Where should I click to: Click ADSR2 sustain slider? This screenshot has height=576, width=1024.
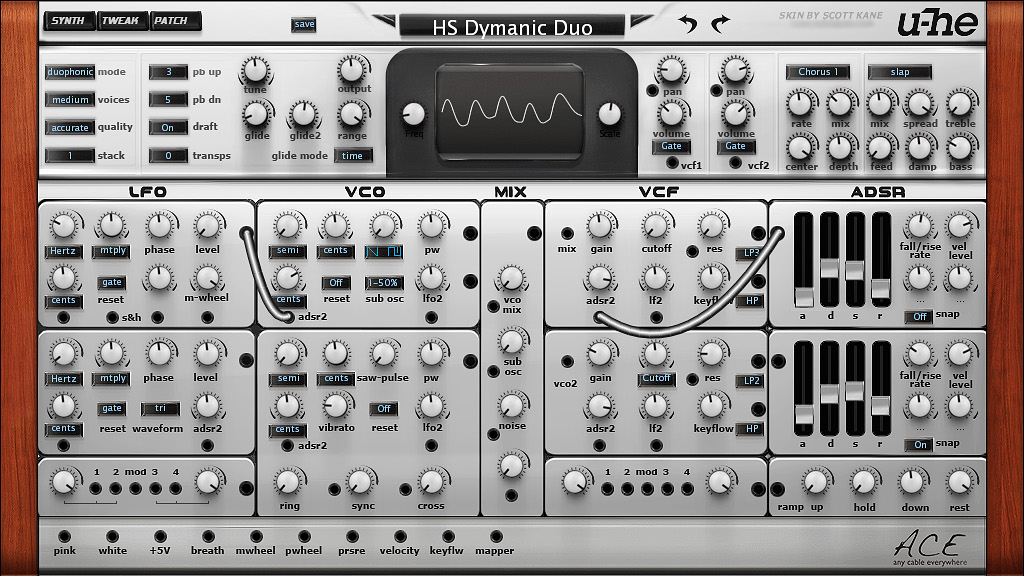(x=854, y=391)
